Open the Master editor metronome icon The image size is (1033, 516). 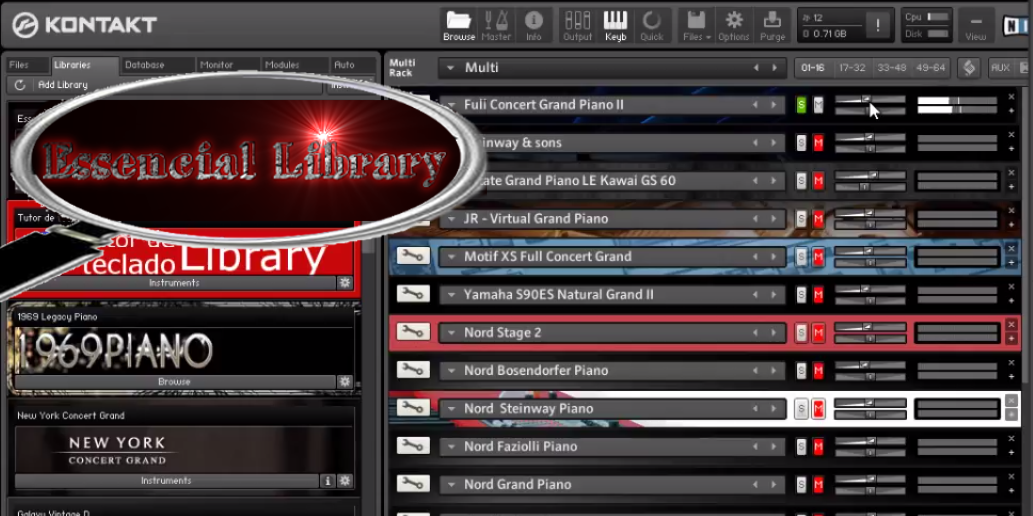pyautogui.click(x=495, y=26)
